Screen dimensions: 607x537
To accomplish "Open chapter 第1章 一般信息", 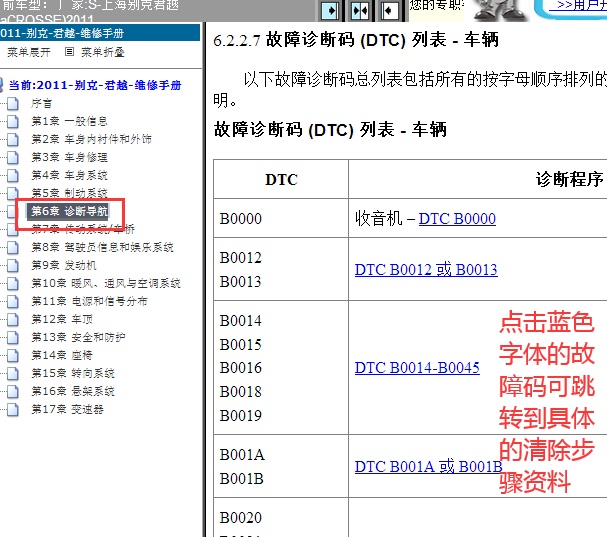I will 69,122.
